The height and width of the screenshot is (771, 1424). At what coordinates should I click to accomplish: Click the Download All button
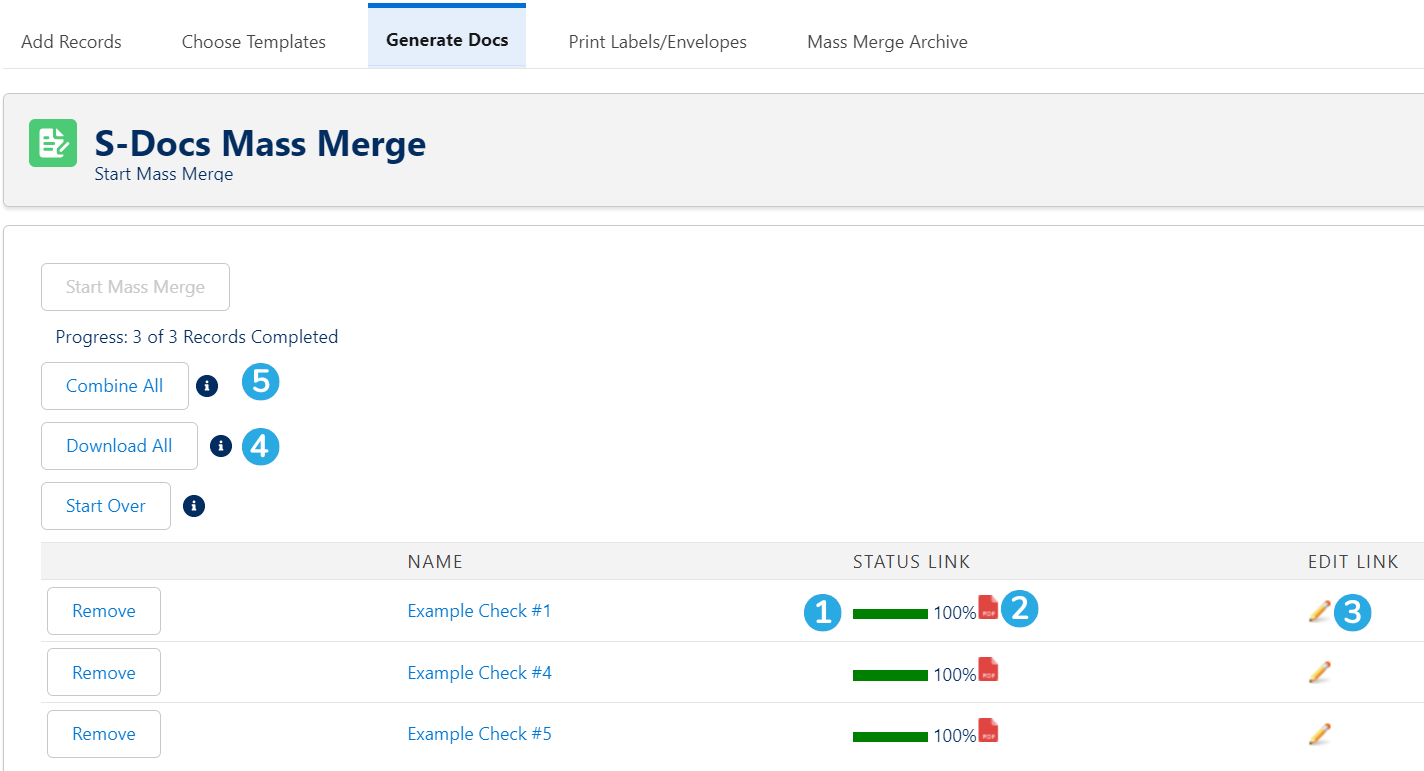pos(119,446)
